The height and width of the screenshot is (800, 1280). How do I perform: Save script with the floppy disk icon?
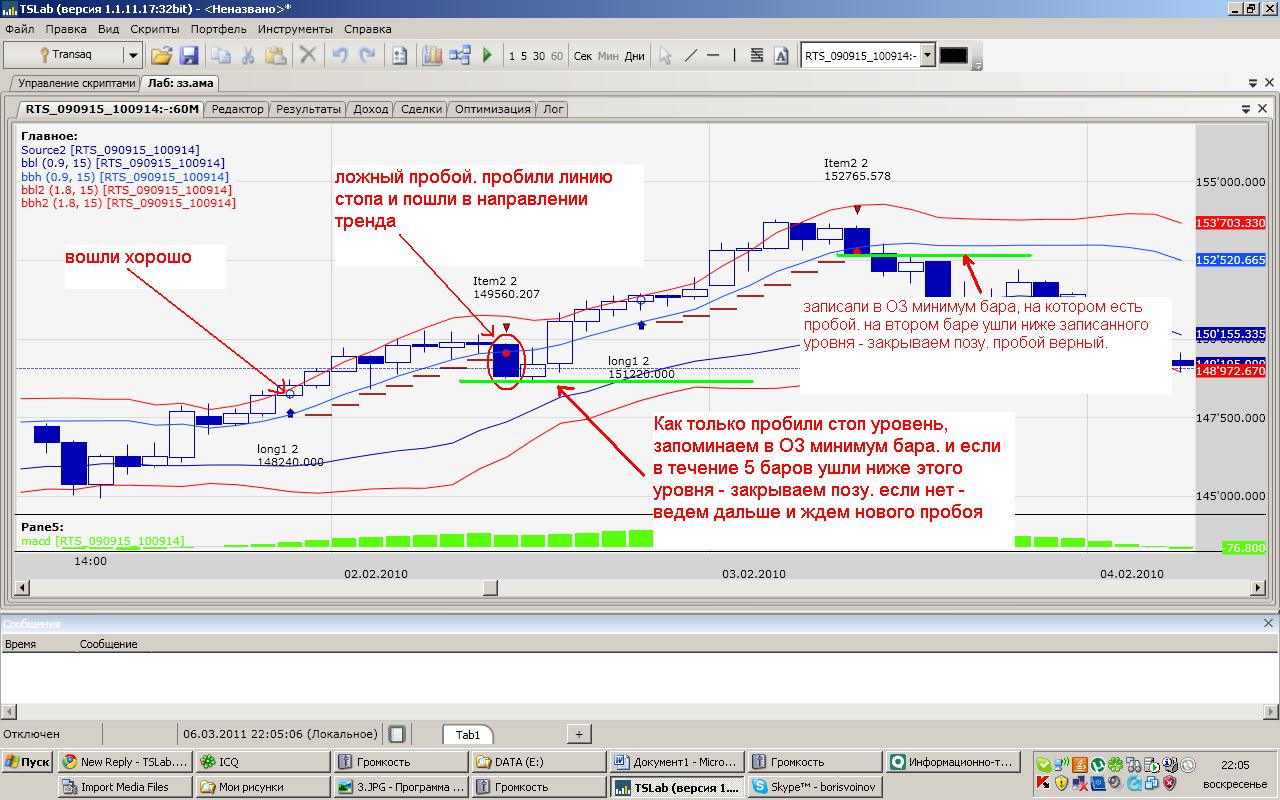(188, 56)
